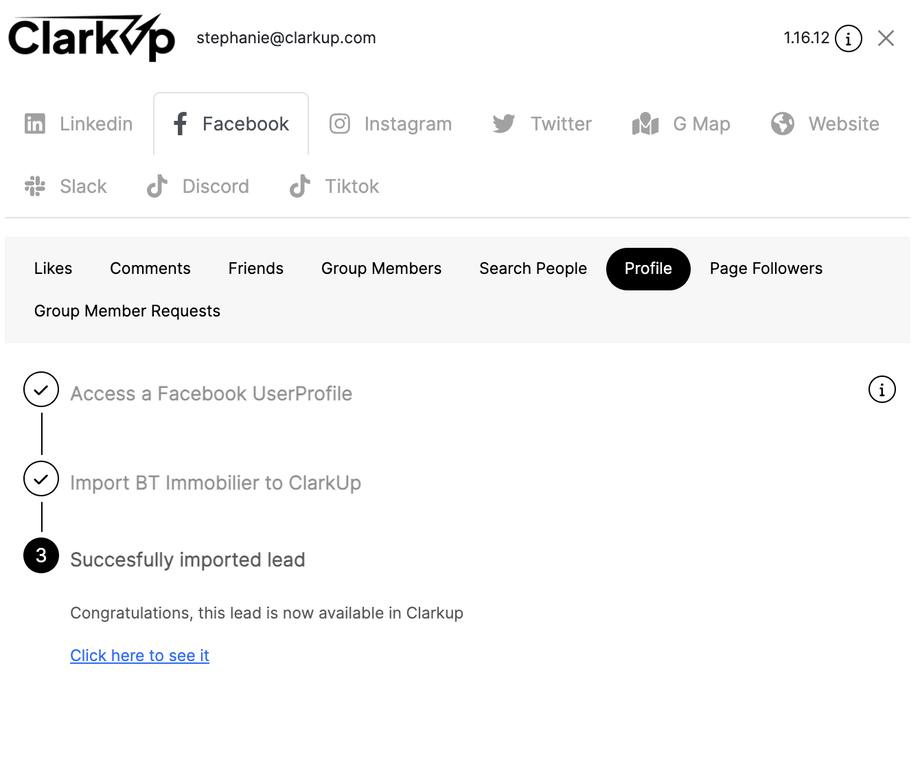The height and width of the screenshot is (762, 920).
Task: Click the Discord platform icon
Action: pos(157,186)
